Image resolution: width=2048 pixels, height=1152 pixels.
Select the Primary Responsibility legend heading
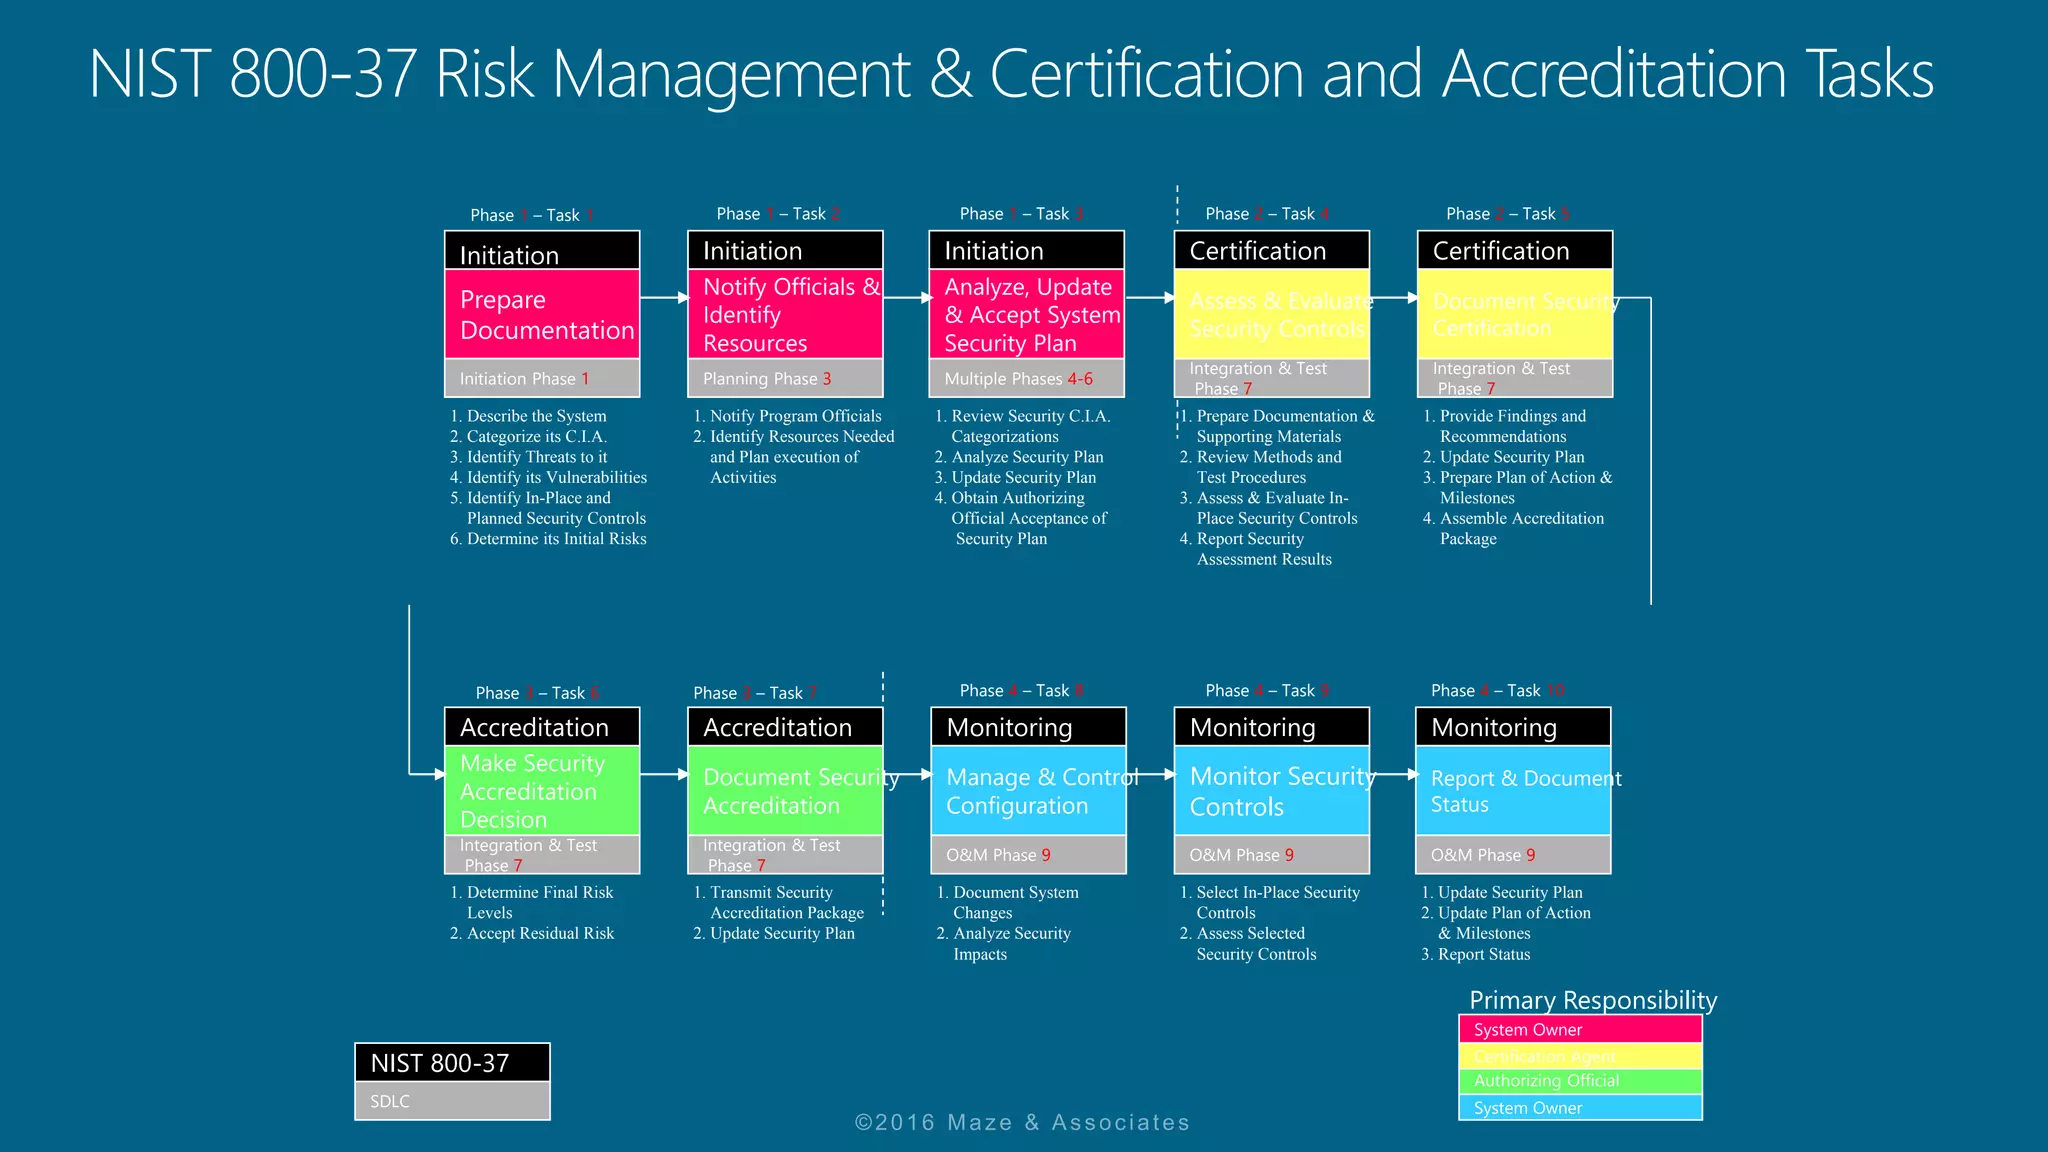[x=1593, y=1000]
